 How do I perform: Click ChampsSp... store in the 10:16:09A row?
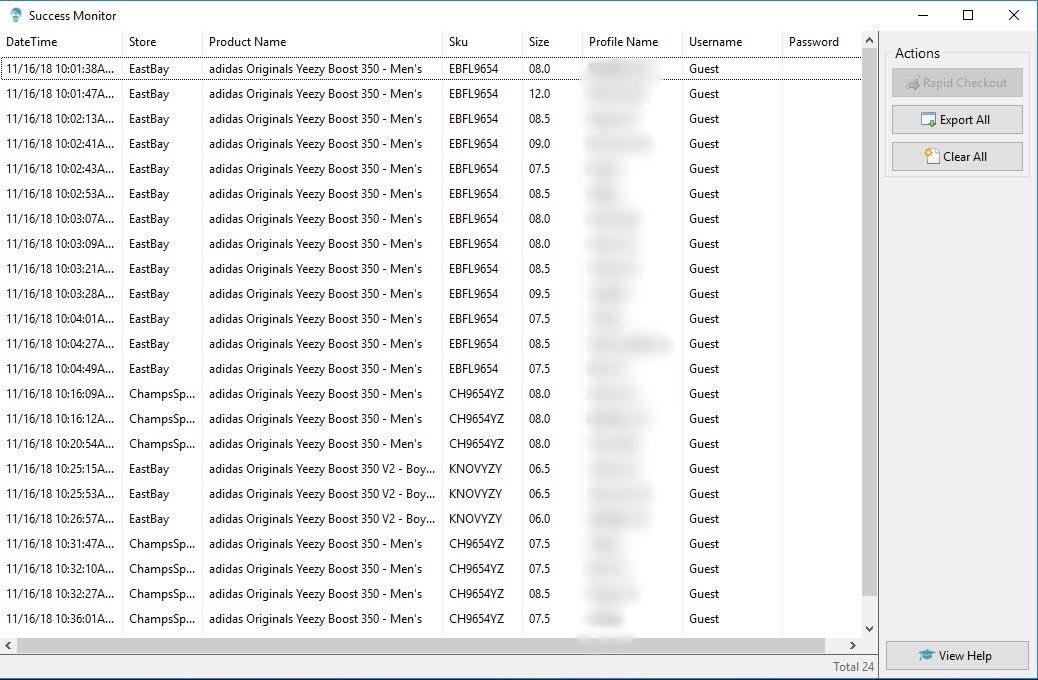(x=162, y=394)
